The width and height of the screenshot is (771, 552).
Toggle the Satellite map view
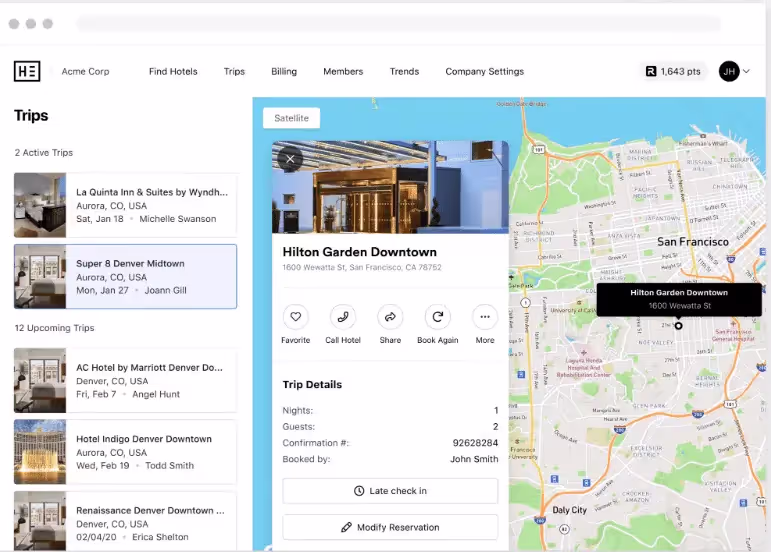click(x=291, y=118)
